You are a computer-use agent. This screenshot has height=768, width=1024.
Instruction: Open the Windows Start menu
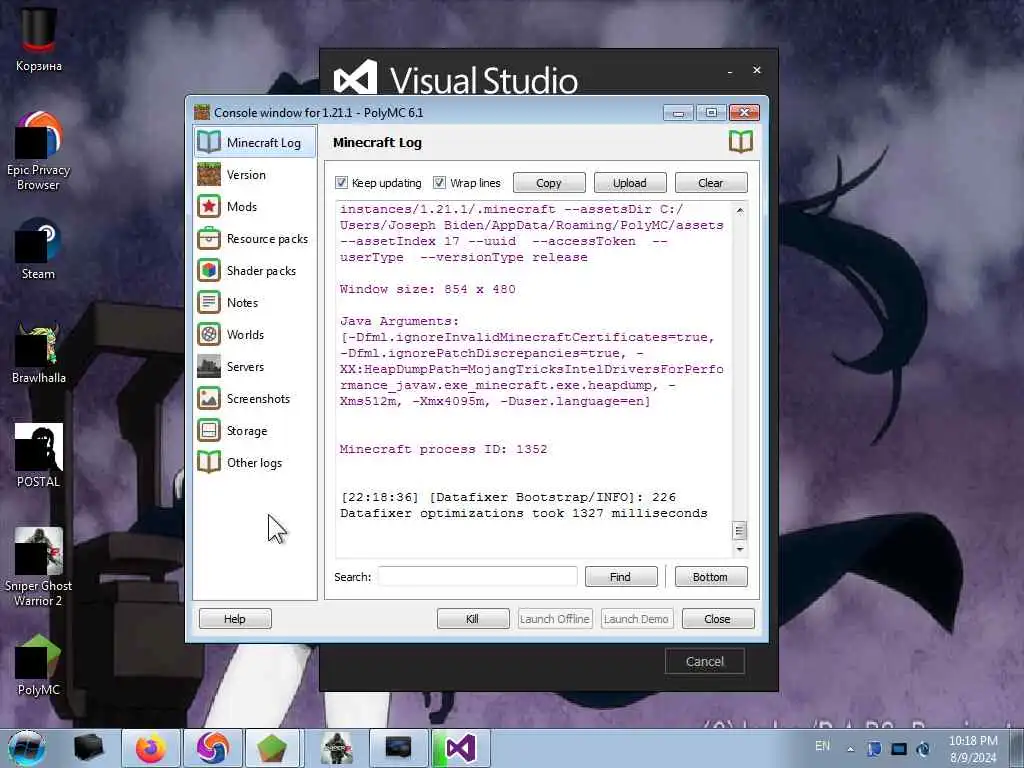coord(27,748)
